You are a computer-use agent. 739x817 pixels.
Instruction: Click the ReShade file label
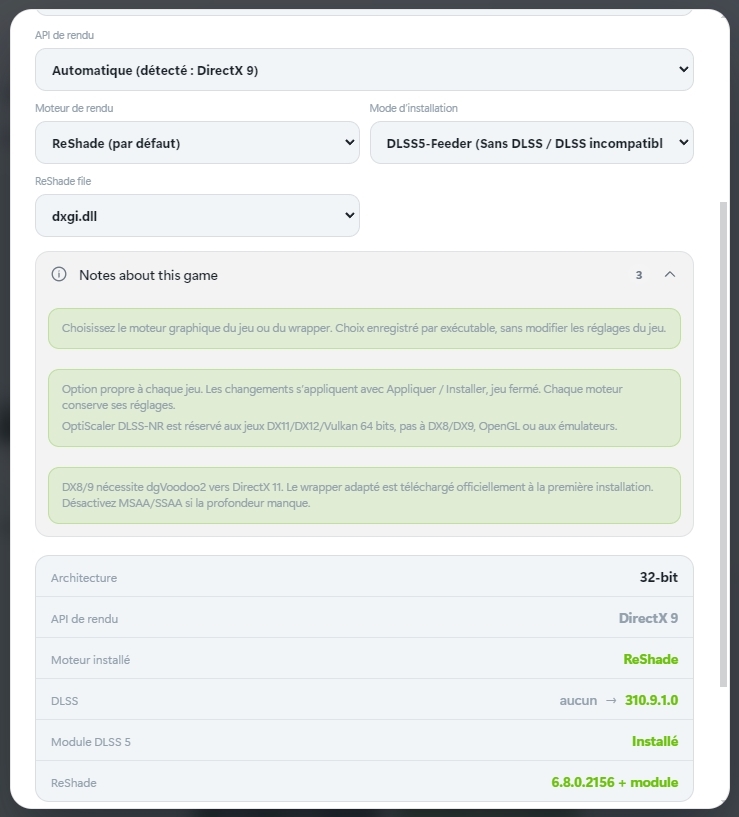pos(63,181)
